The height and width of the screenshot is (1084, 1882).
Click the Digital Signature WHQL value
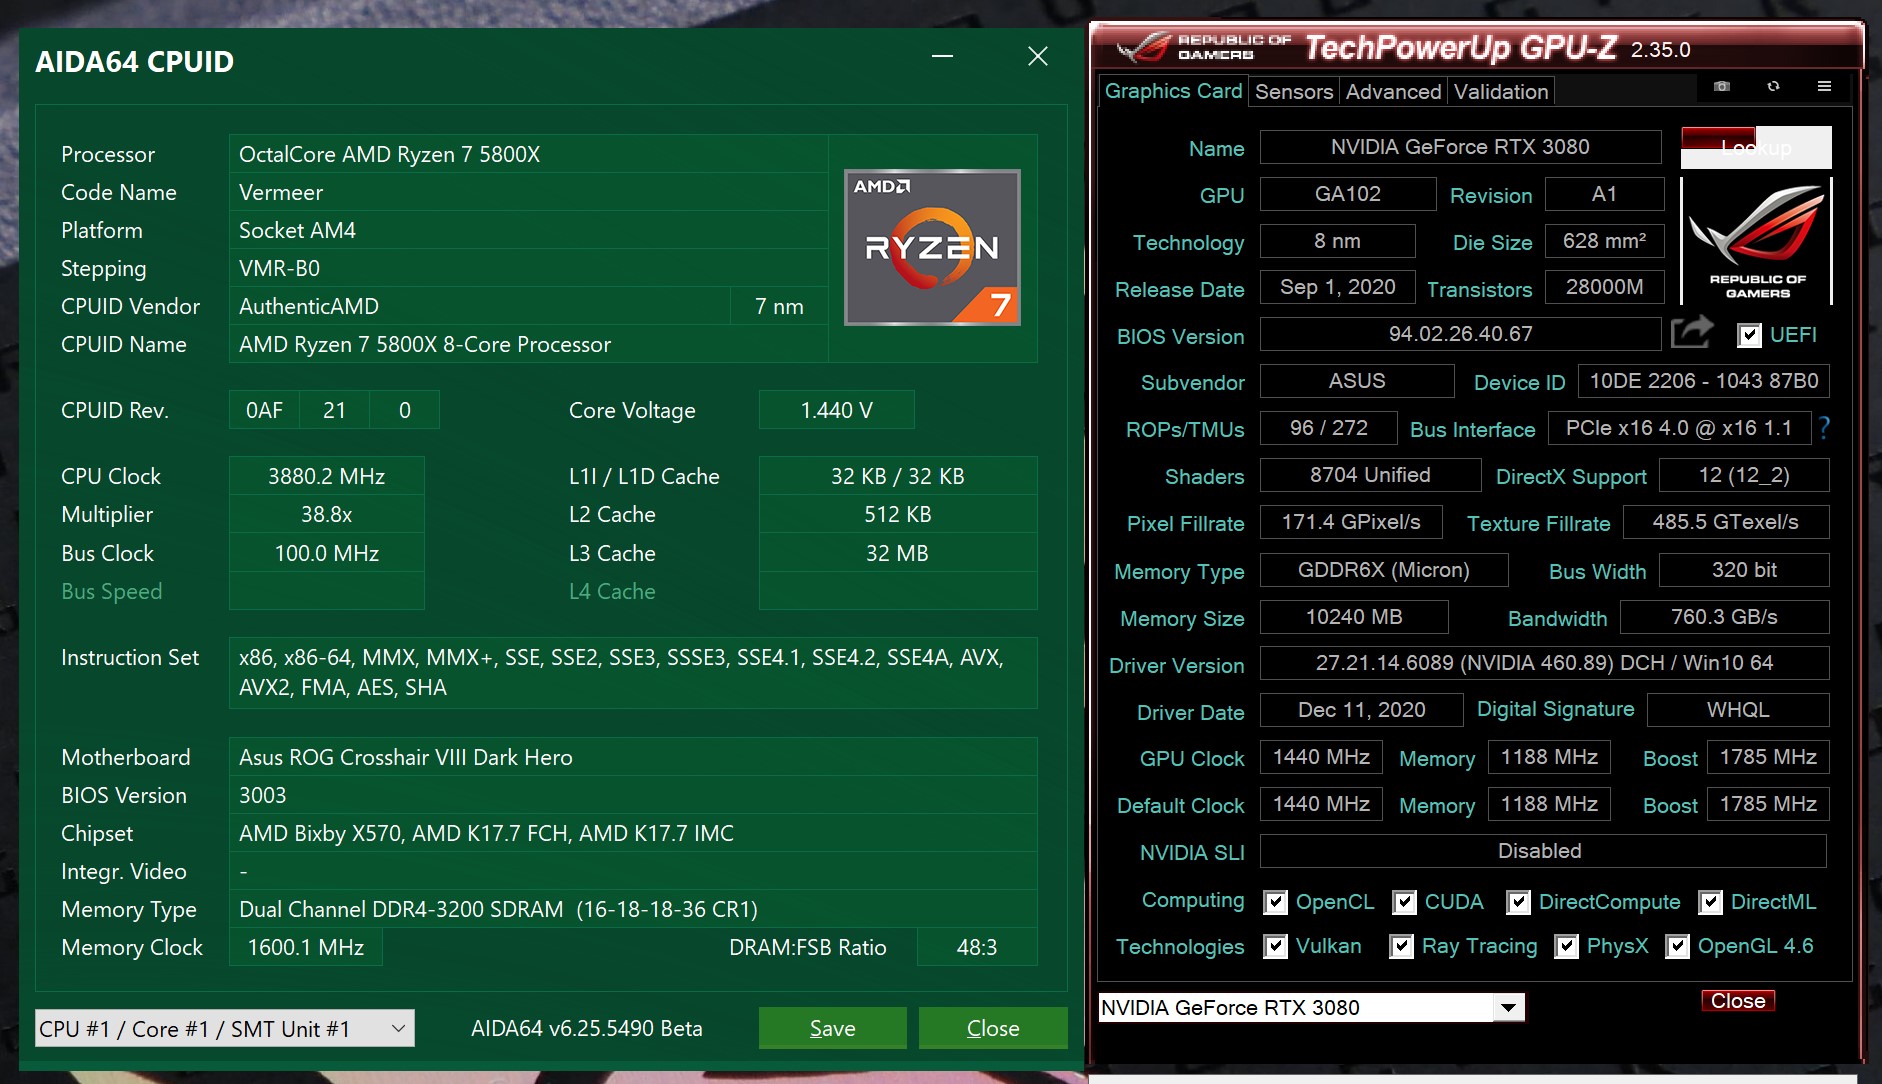coord(1738,710)
